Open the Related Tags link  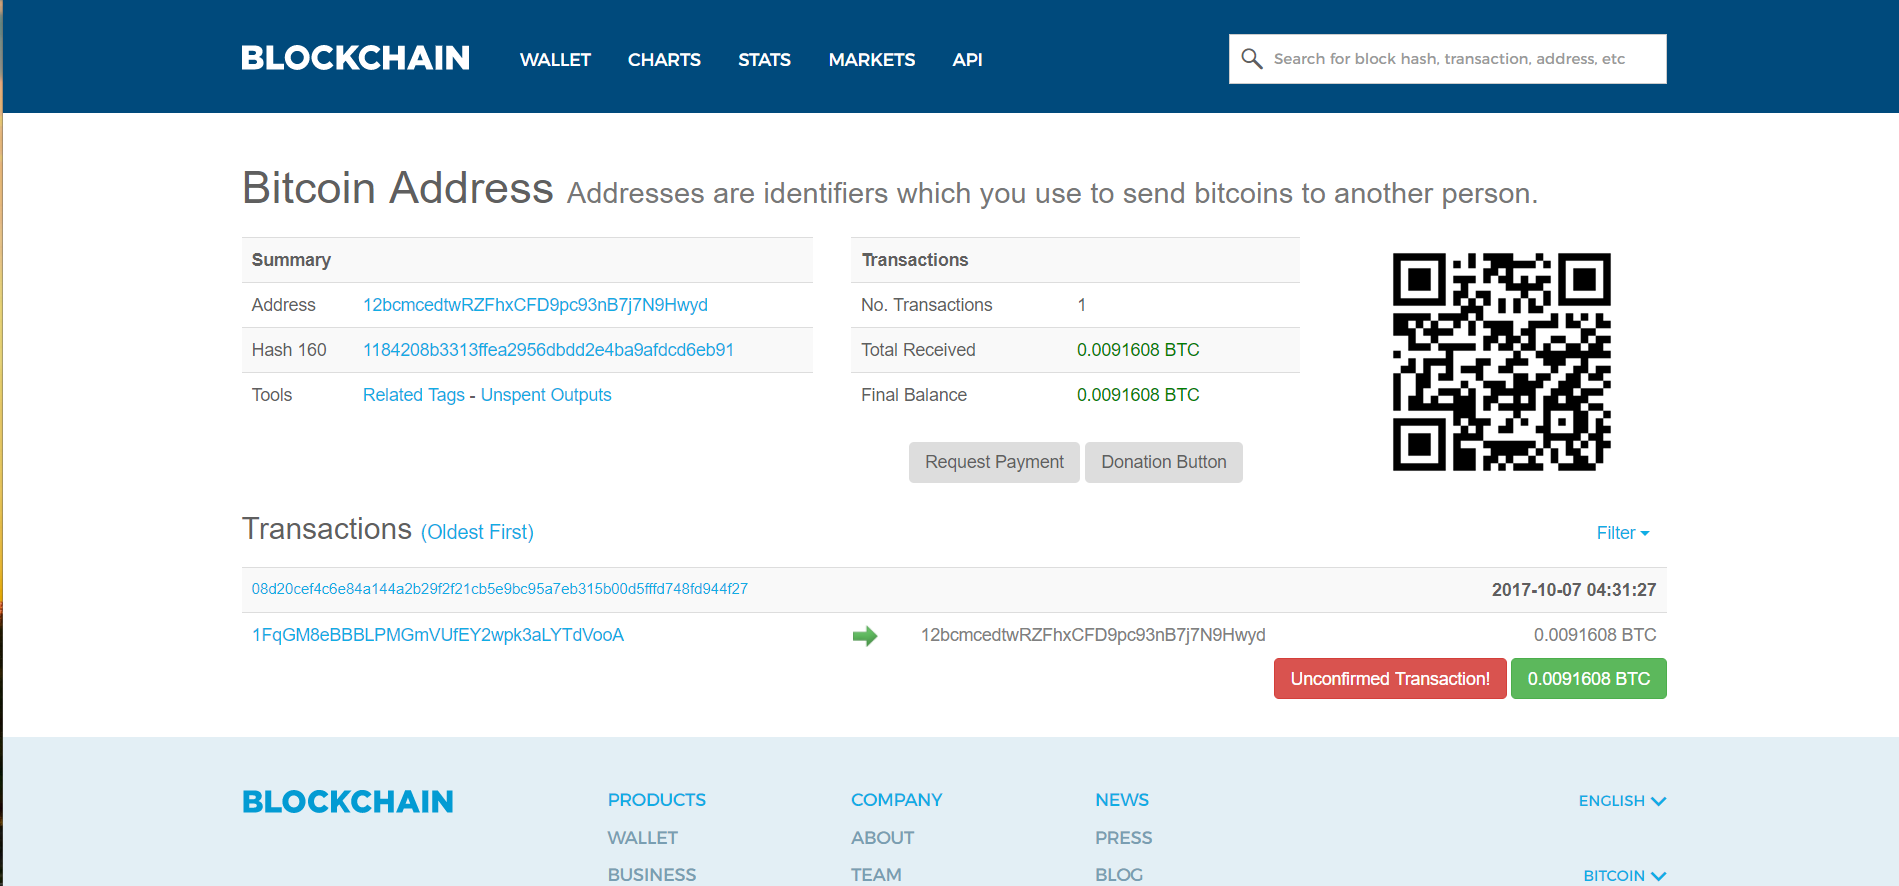(414, 395)
